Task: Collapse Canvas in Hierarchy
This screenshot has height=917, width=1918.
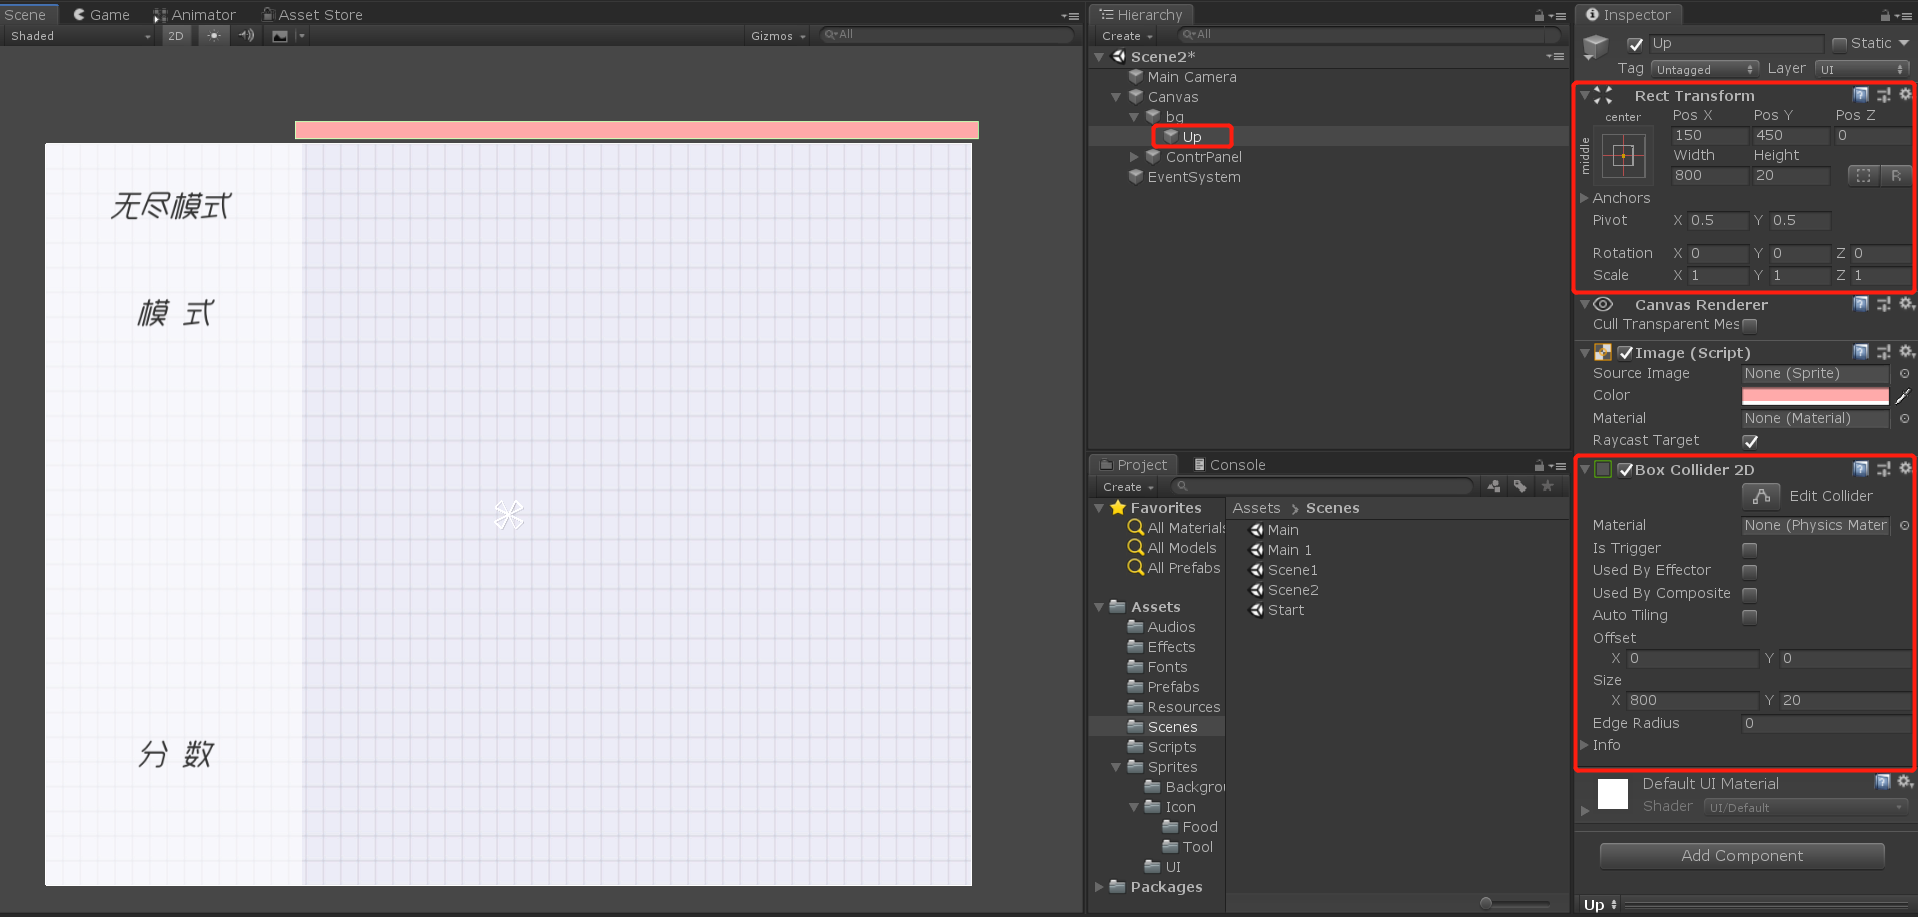Action: pos(1116,97)
